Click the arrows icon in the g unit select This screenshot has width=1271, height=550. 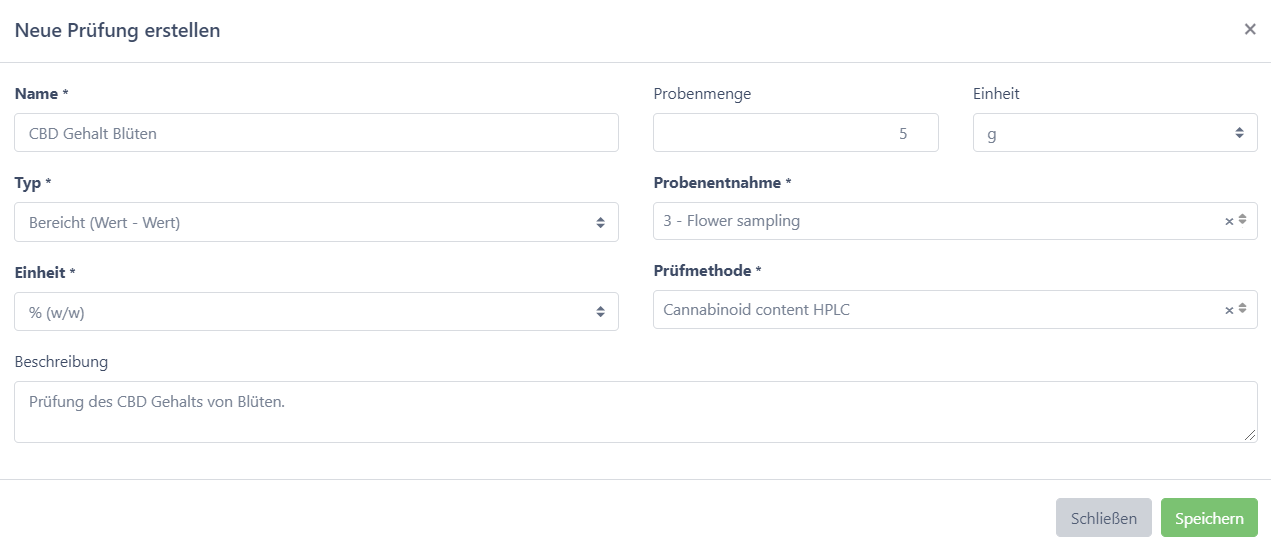point(1240,132)
